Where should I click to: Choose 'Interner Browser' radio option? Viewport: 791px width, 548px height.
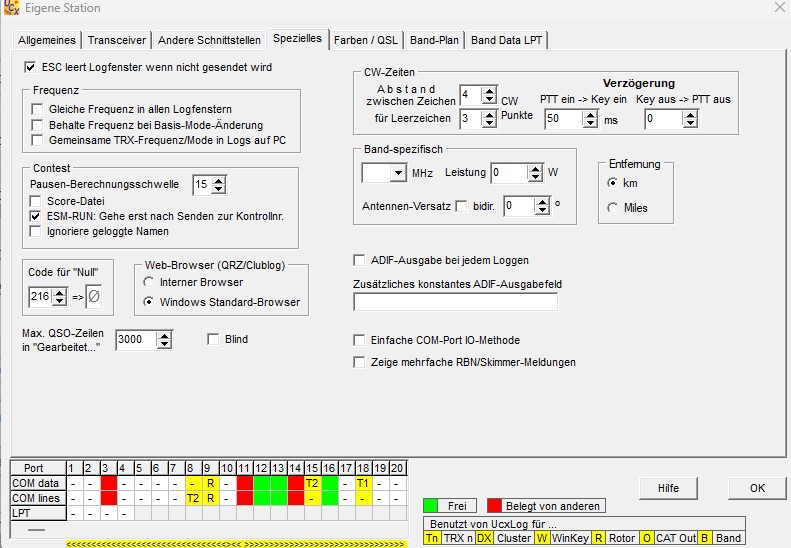coord(149,282)
